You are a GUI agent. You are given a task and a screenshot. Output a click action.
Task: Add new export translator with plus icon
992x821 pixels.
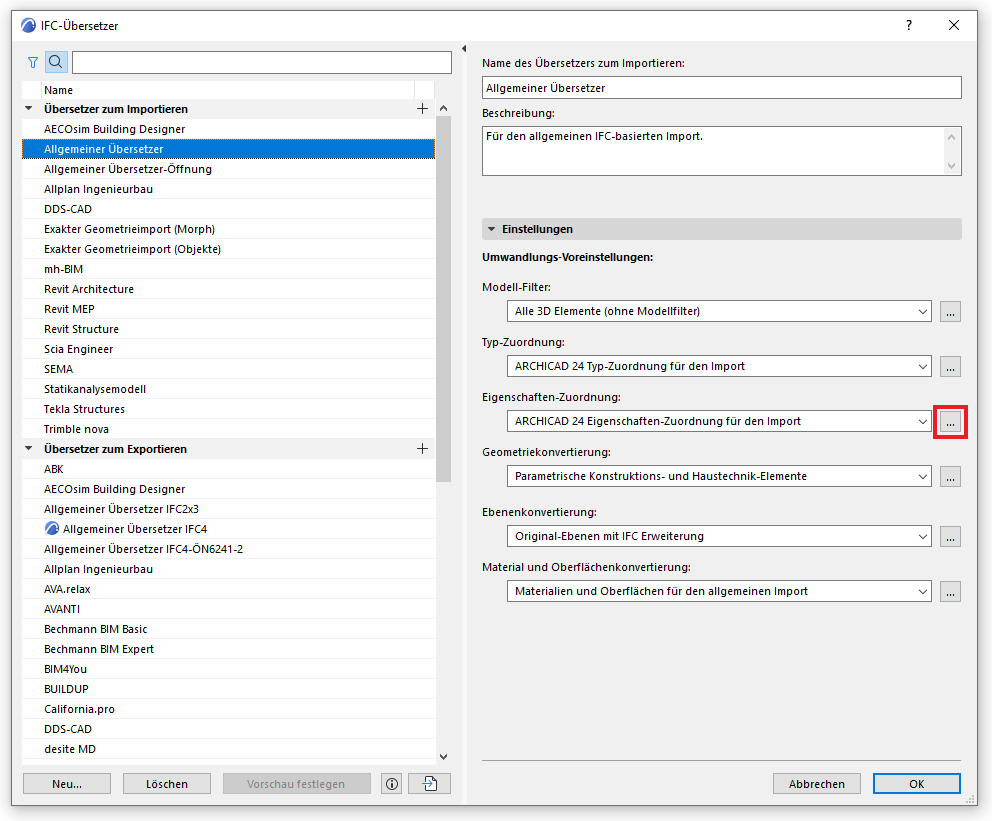pos(422,449)
